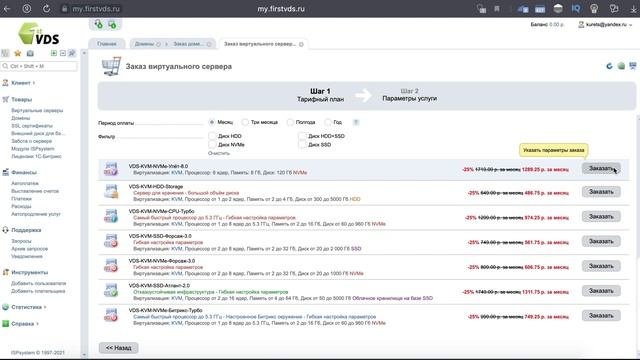The height and width of the screenshot is (360, 640).
Task: Open SSL сертификаты in sidebar
Action: point(32,126)
